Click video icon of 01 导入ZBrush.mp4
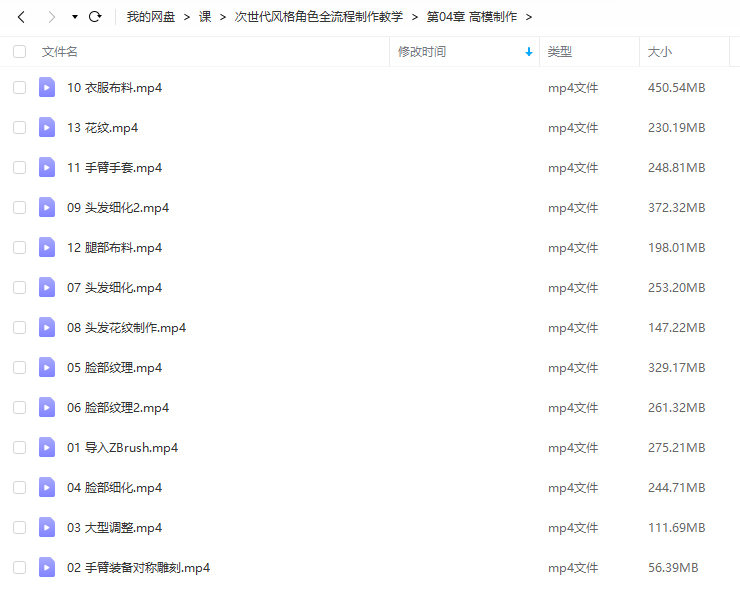 click(47, 448)
